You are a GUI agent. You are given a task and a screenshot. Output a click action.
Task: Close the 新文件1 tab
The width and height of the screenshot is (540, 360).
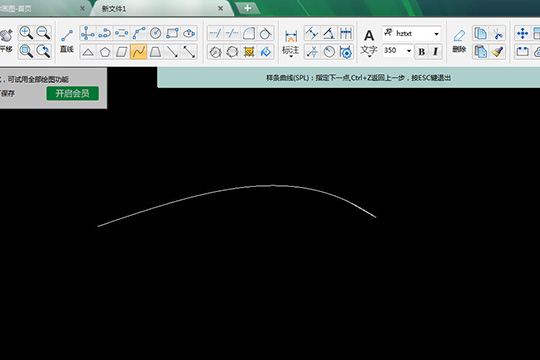point(220,8)
